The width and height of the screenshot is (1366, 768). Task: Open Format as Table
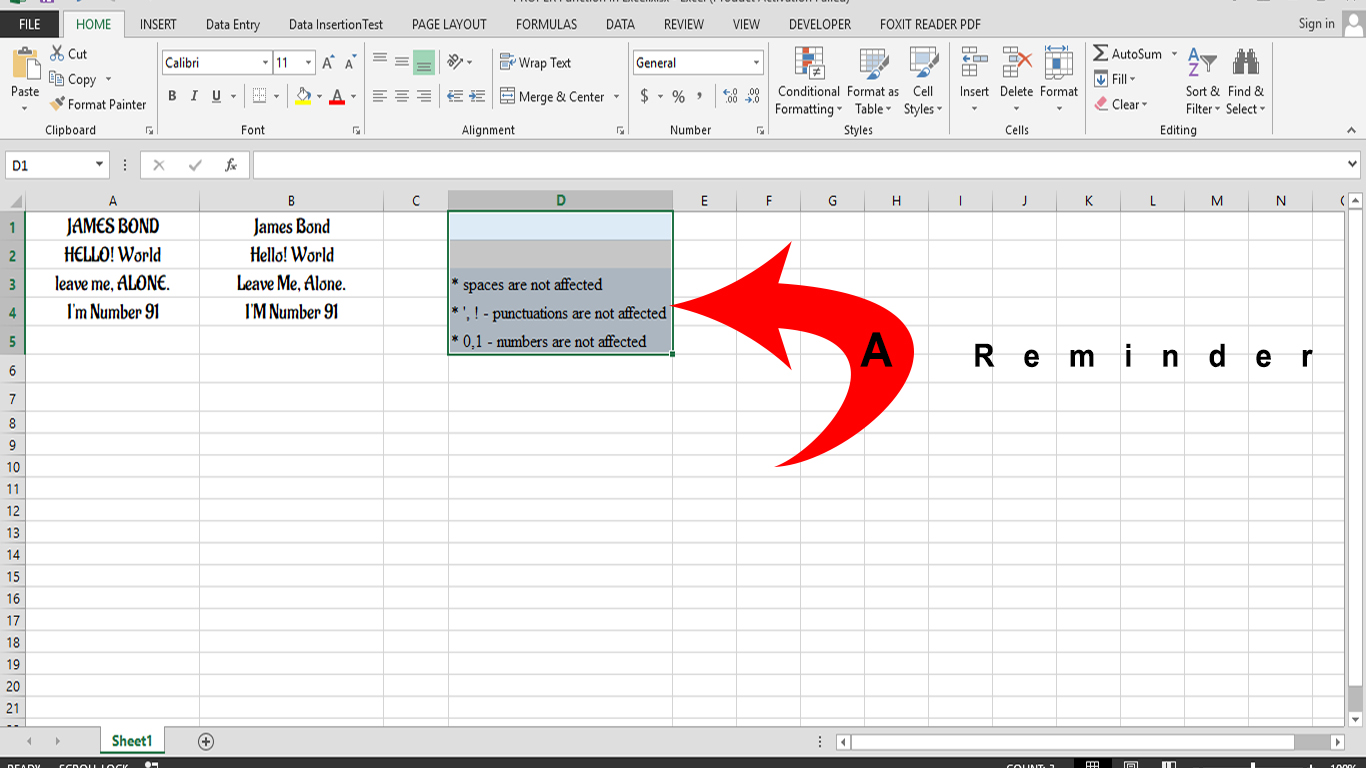pos(873,82)
